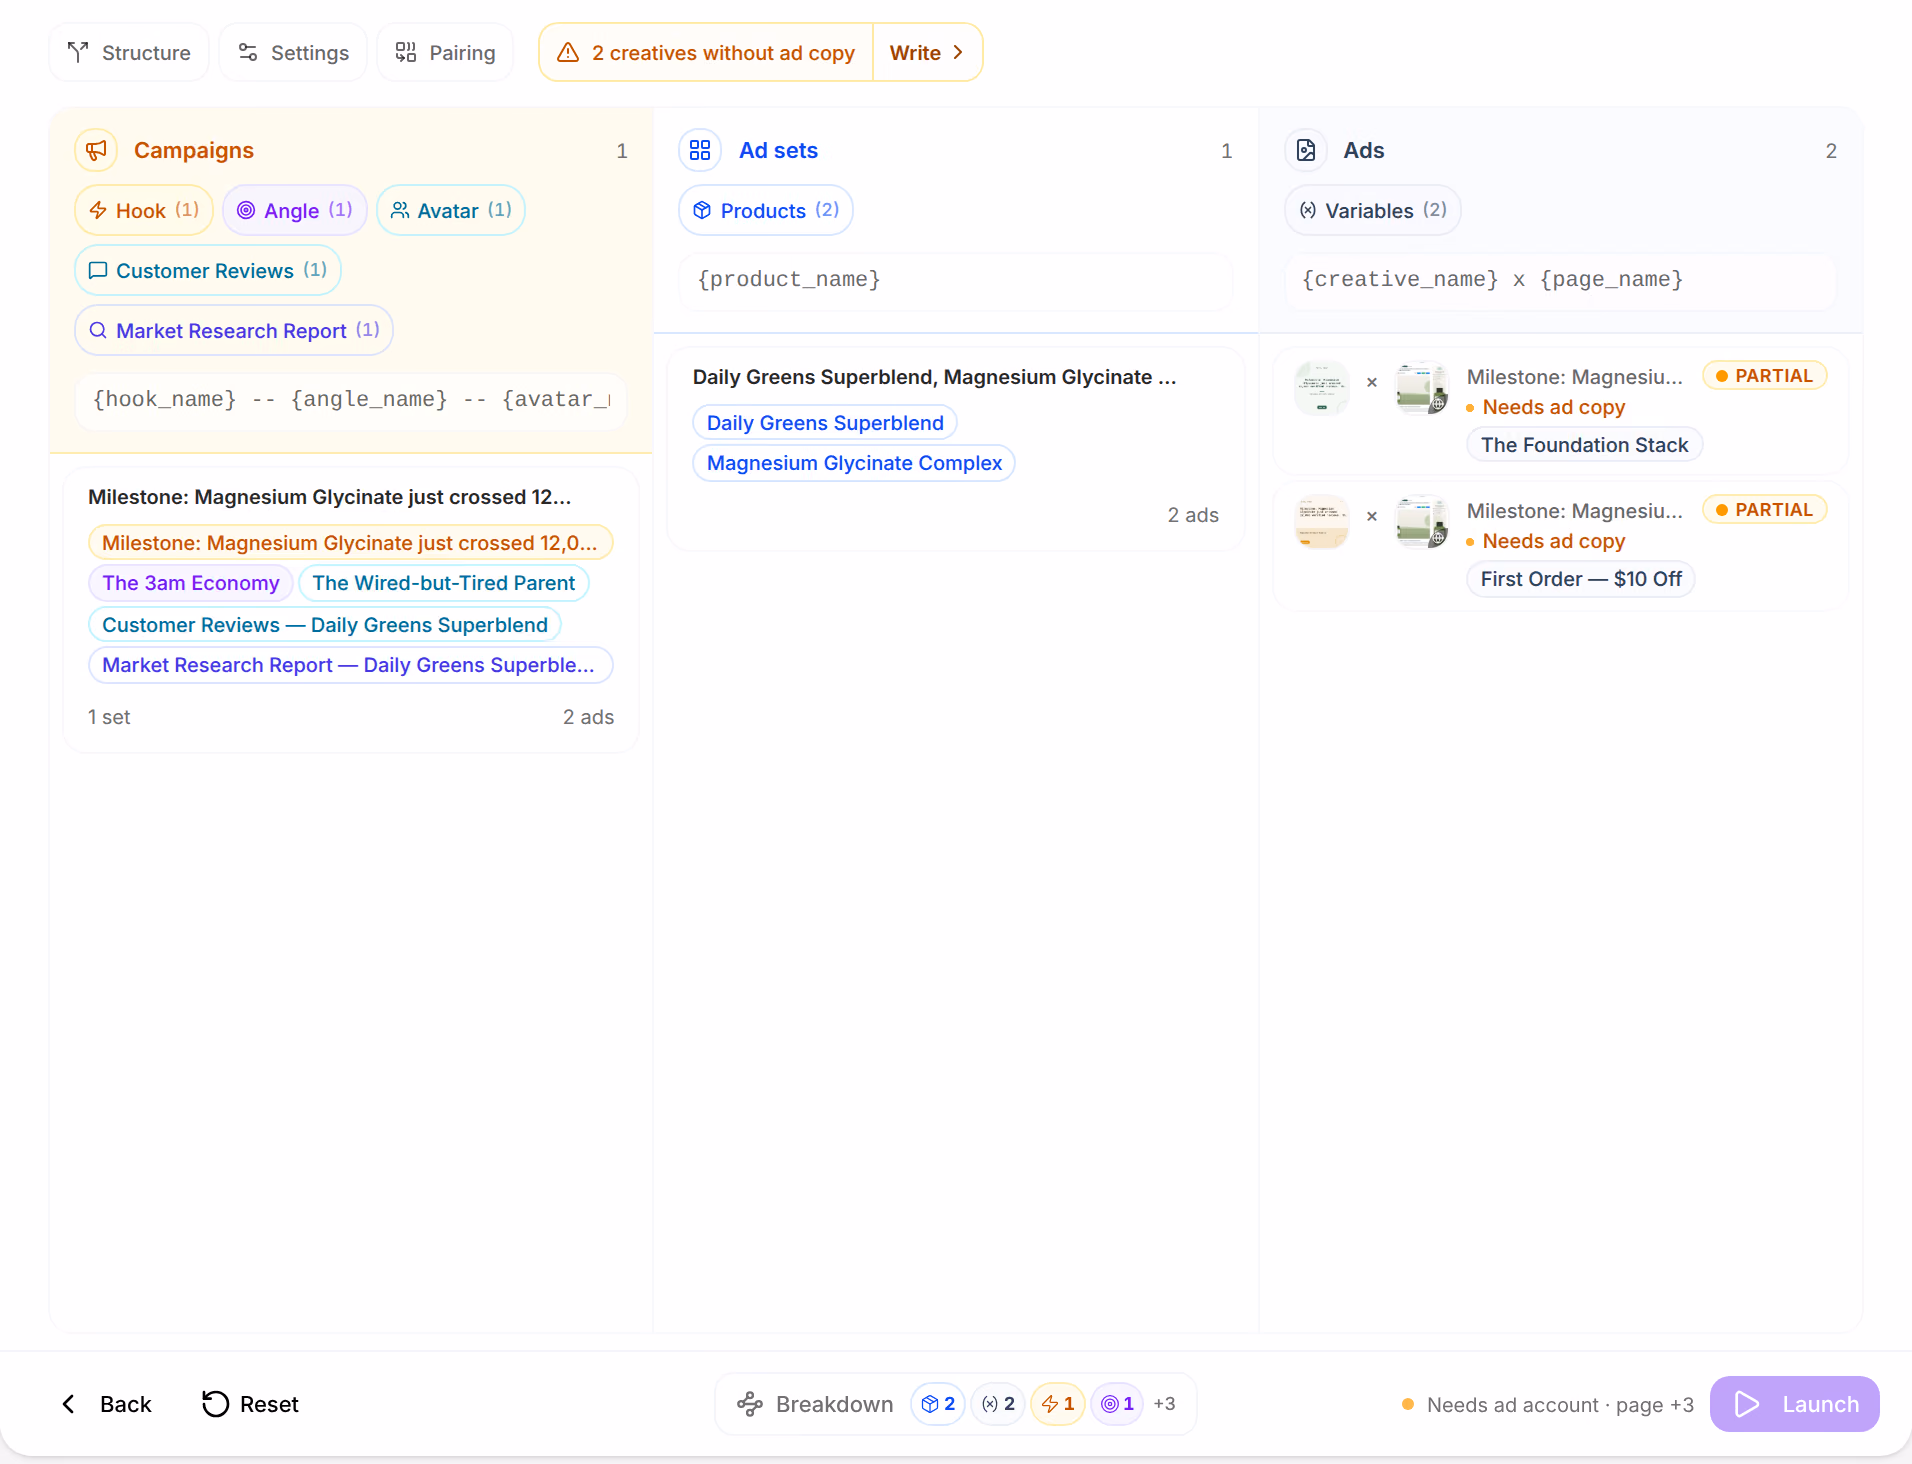Edit the campaign name template field
Image resolution: width=1912 pixels, height=1464 pixels.
pos(351,400)
